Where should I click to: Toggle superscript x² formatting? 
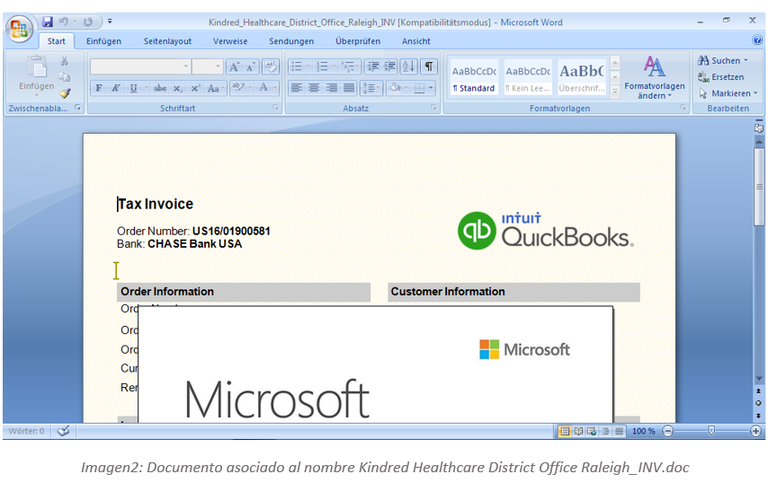tap(195, 88)
